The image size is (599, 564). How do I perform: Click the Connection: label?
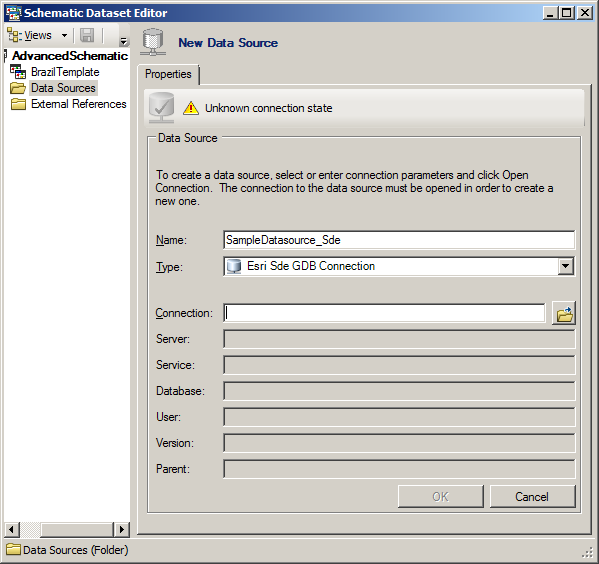tap(184, 313)
